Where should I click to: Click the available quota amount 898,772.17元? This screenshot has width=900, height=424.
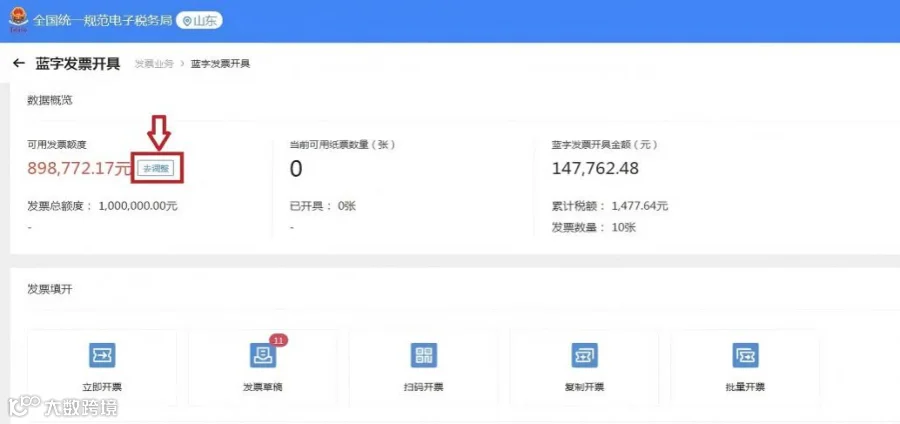[80, 168]
